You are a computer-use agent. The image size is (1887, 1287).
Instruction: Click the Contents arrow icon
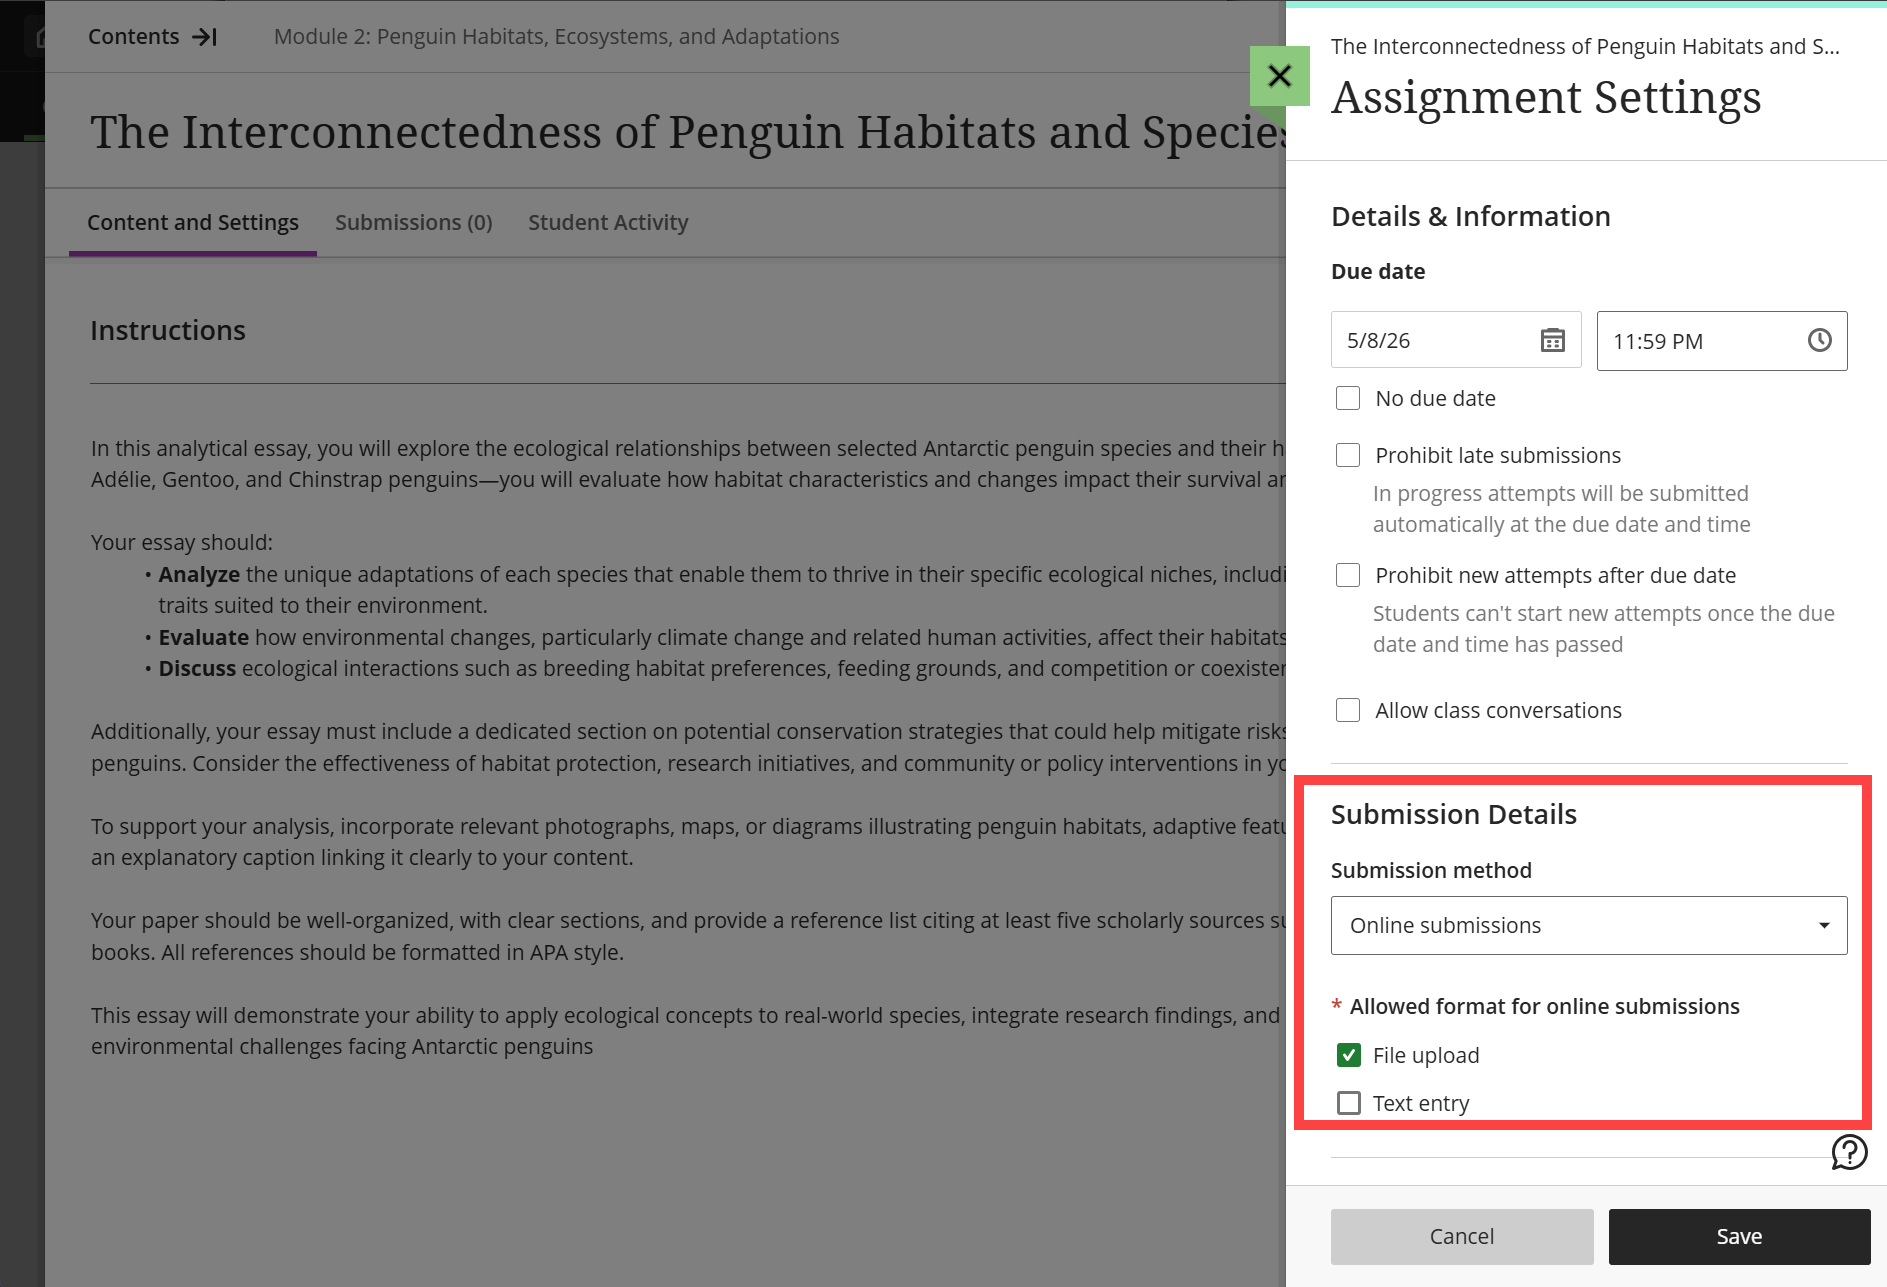(205, 37)
